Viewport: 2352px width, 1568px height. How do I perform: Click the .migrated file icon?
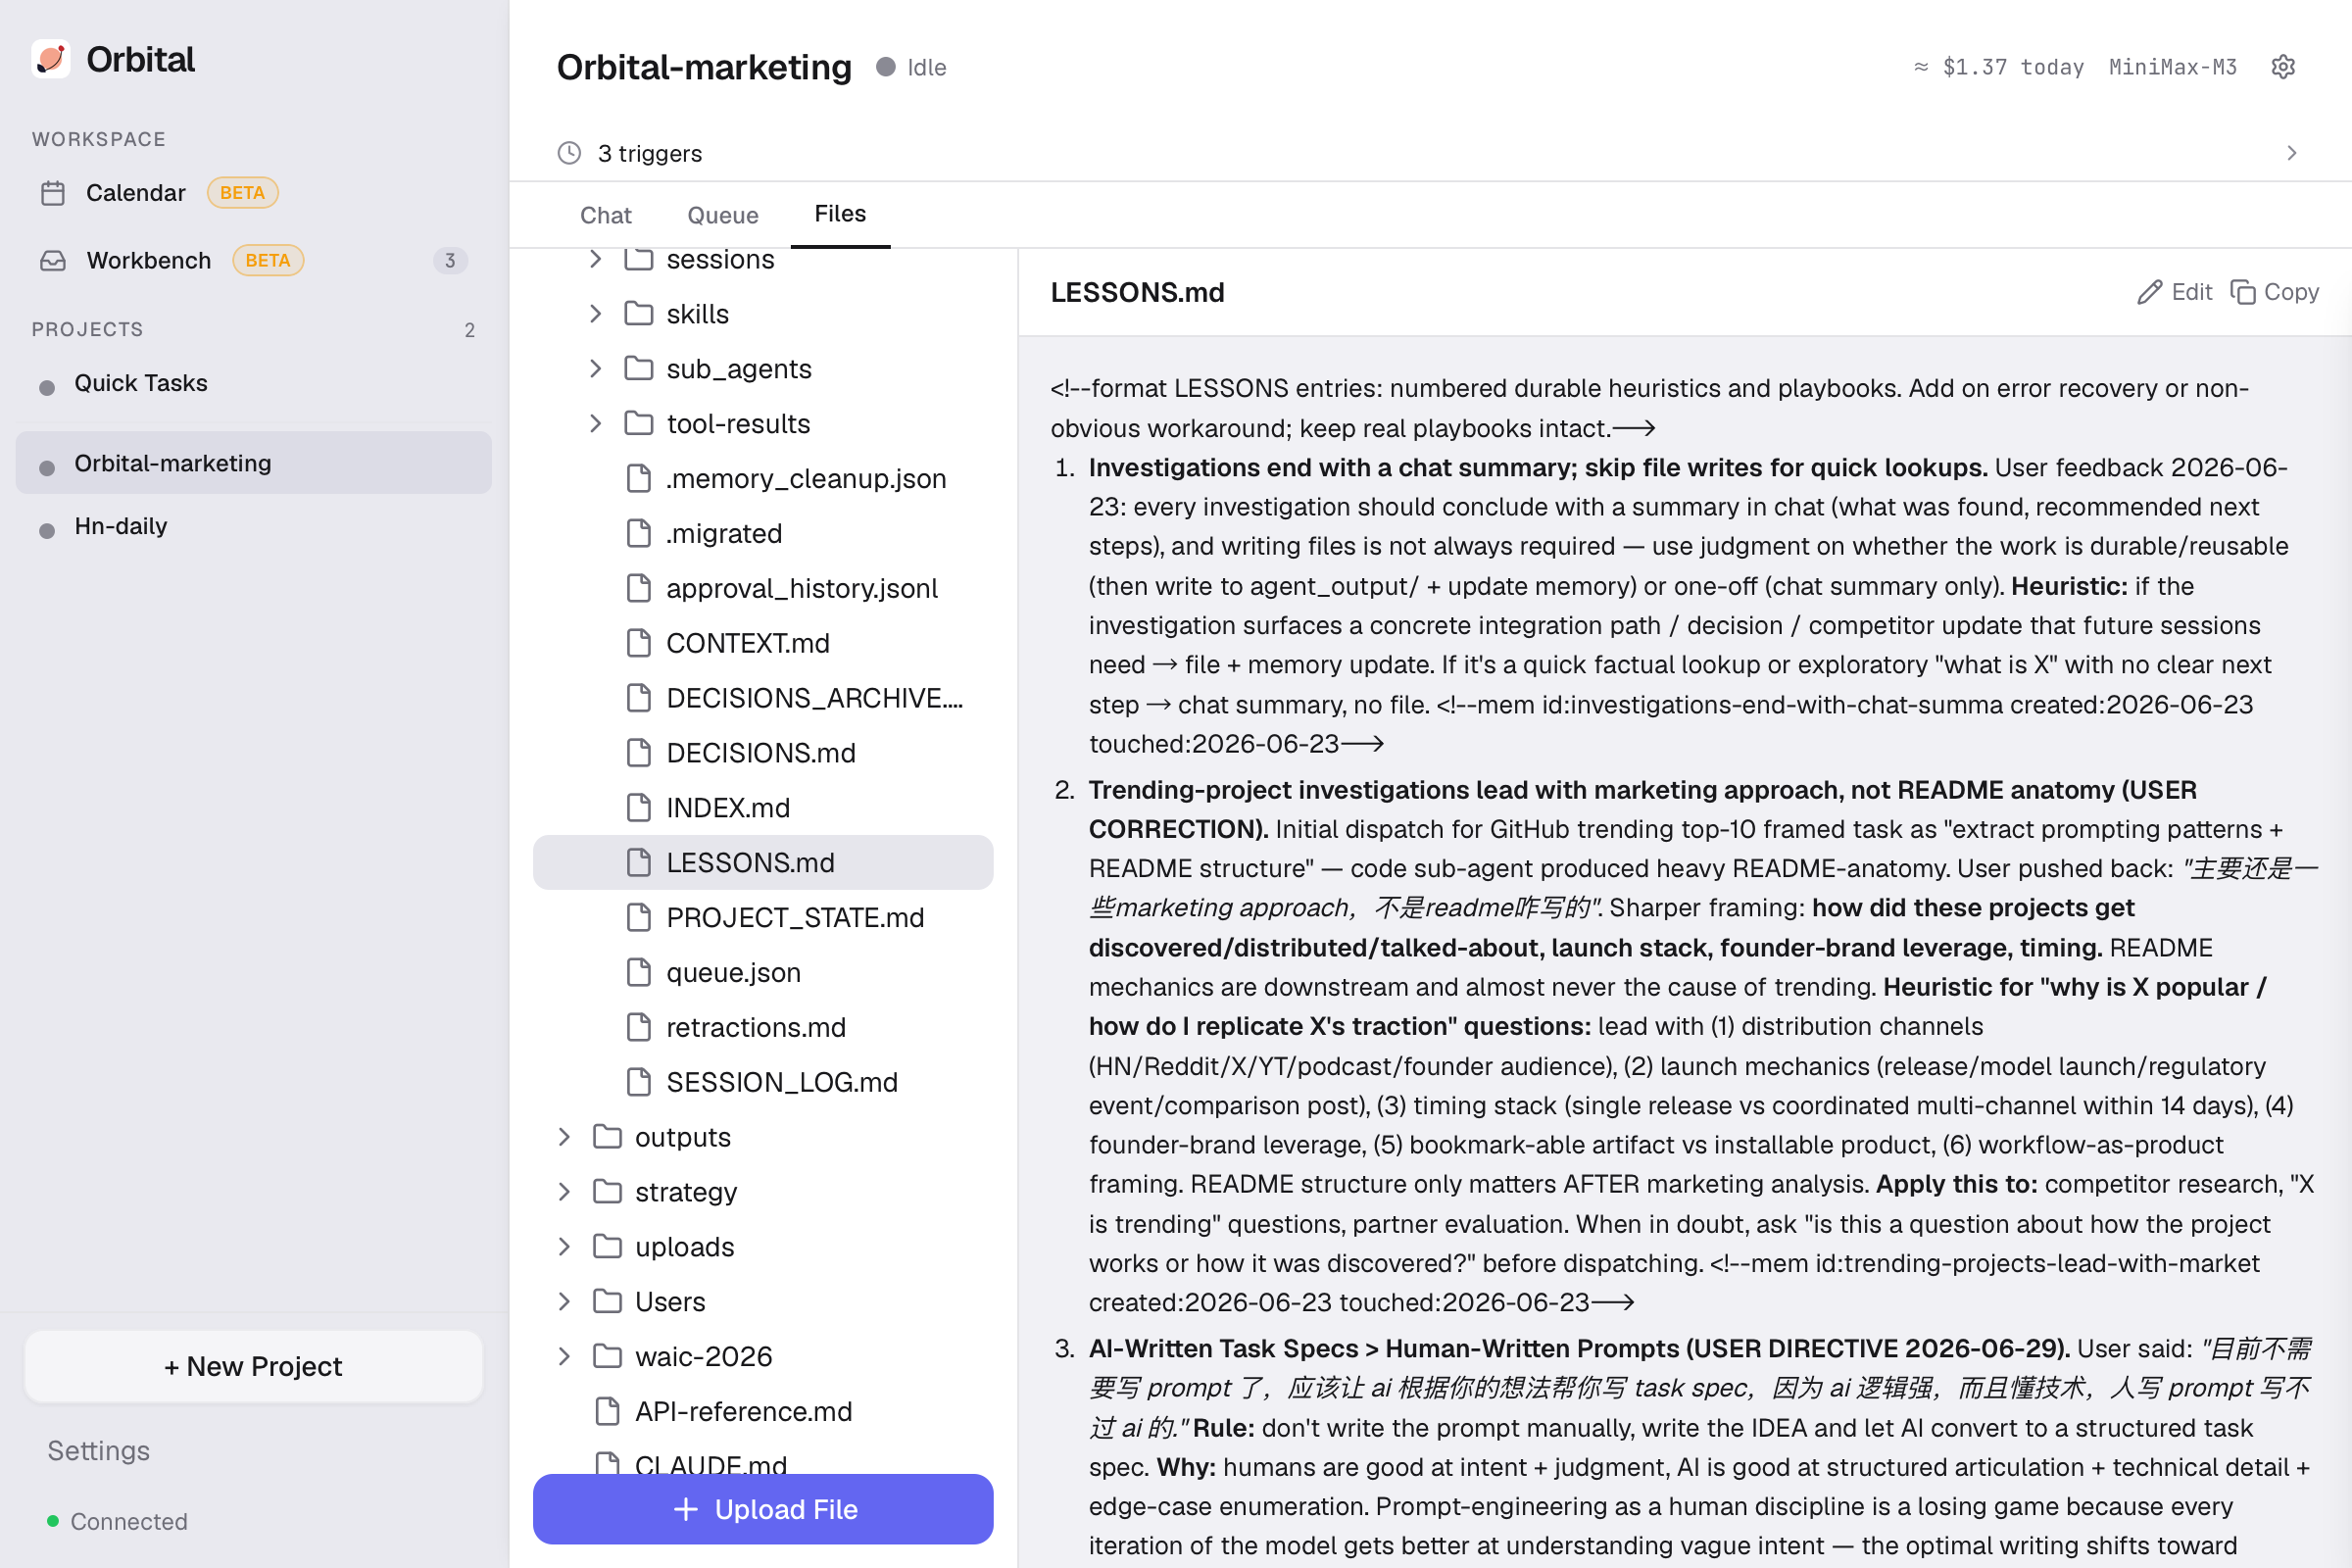click(639, 534)
